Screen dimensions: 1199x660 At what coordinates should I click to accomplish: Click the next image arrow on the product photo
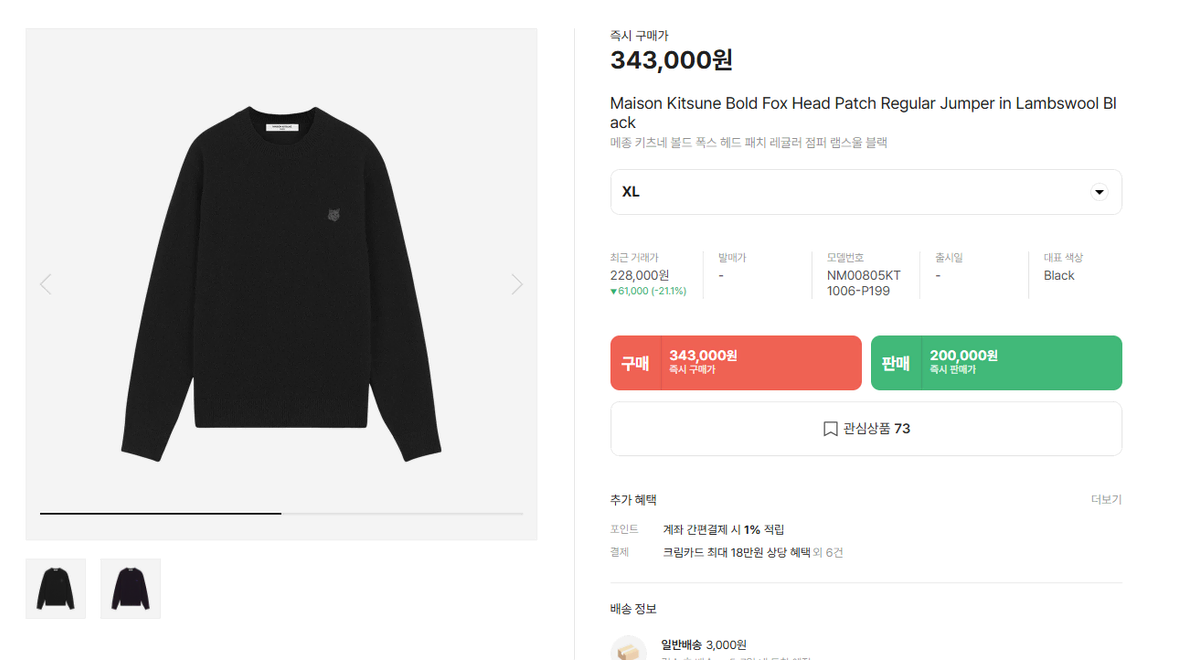click(517, 284)
